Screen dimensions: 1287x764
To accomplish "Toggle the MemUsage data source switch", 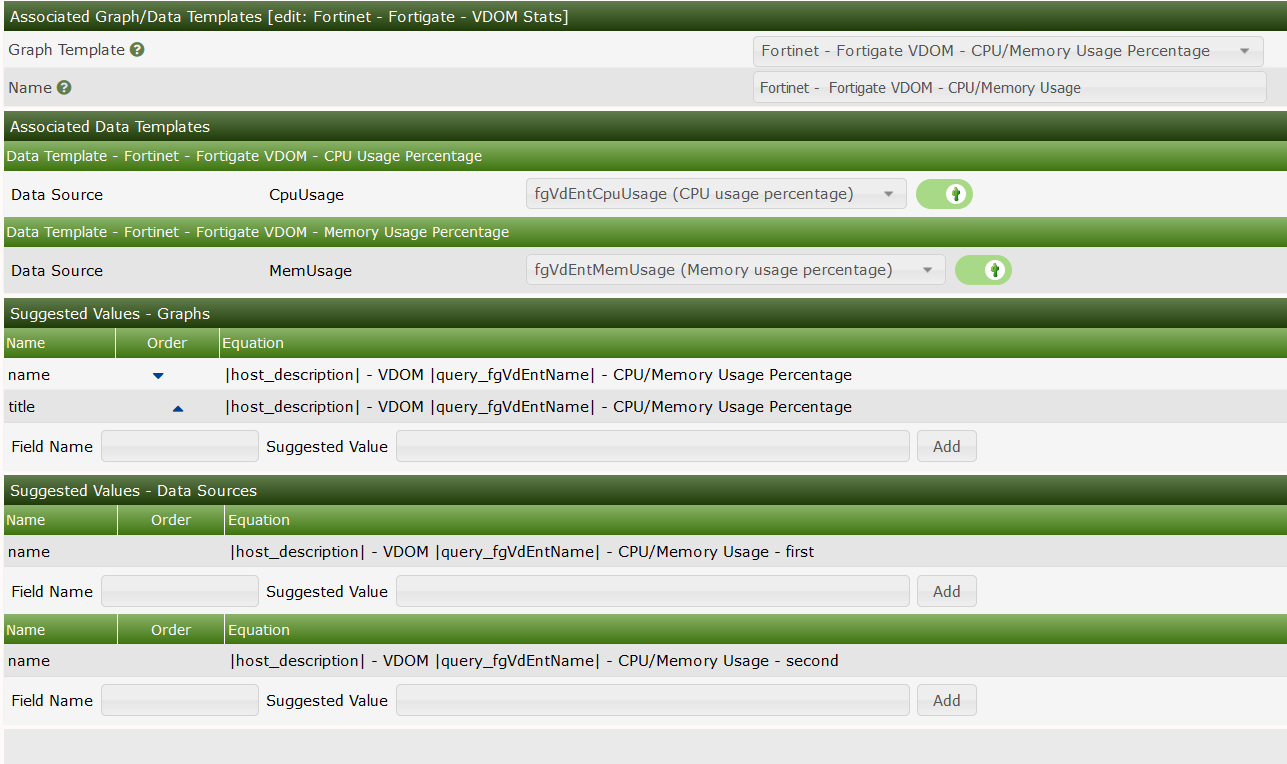I will coord(983,270).
